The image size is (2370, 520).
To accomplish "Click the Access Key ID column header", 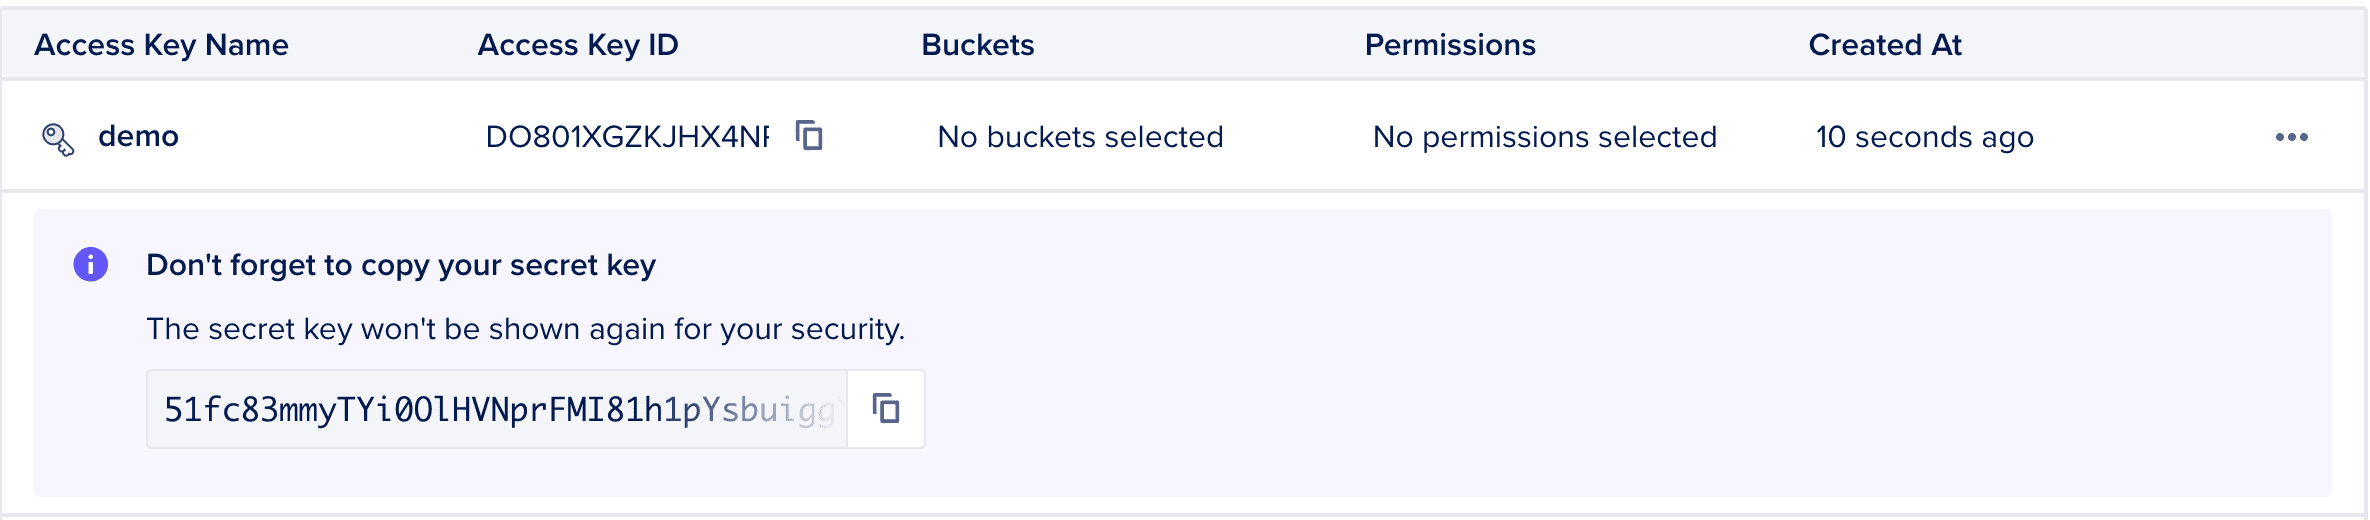I will [578, 45].
